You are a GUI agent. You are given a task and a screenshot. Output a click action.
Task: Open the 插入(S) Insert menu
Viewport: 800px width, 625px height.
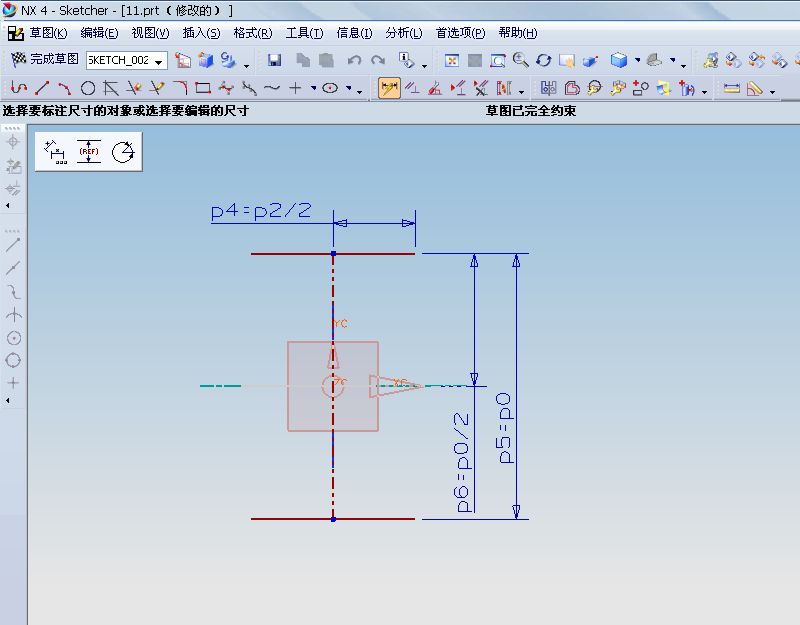pos(202,33)
